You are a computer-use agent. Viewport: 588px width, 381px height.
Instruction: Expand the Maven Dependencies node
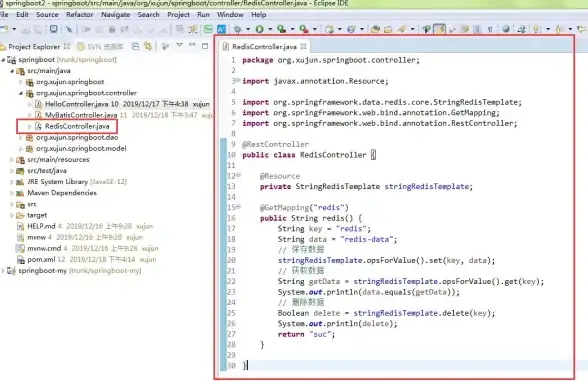12,193
